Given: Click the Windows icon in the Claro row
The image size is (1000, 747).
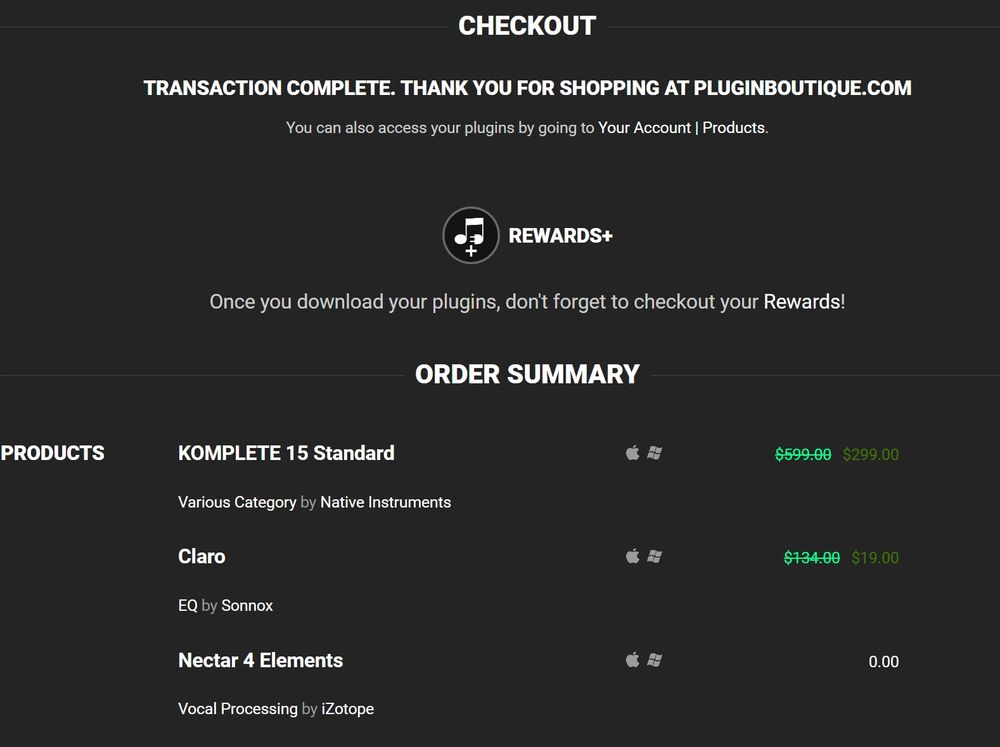Looking at the screenshot, I should point(654,556).
